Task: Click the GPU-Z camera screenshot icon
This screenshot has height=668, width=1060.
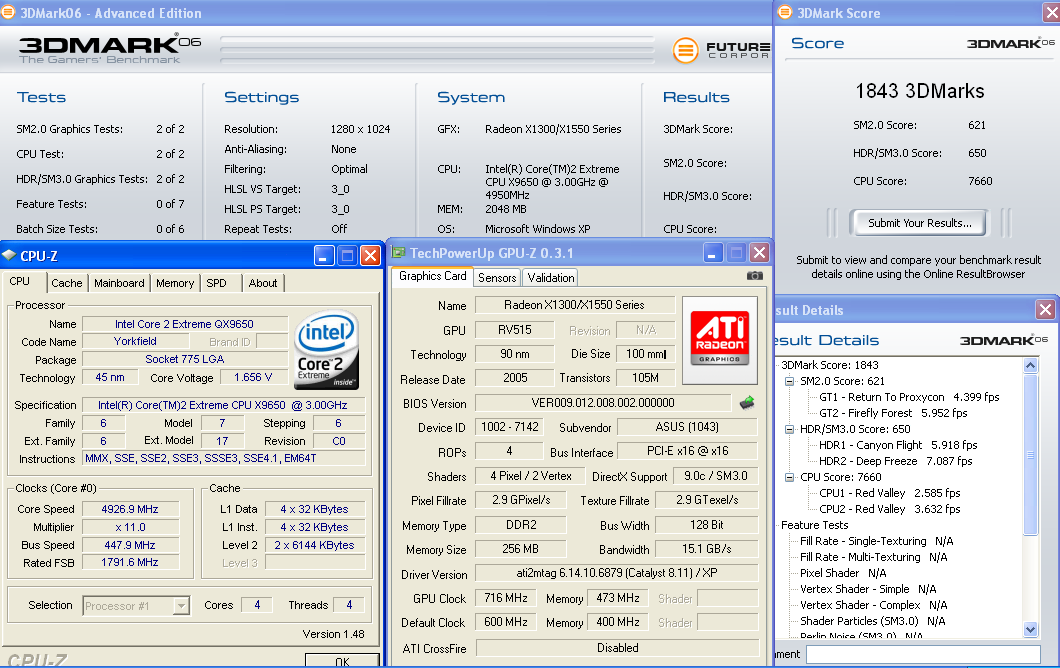Action: click(754, 276)
